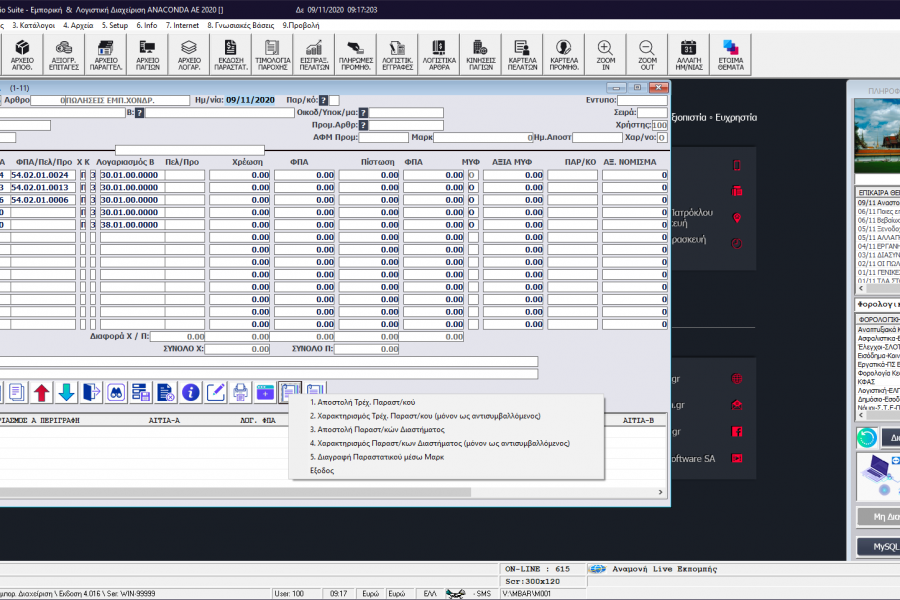Click the pencil edit icon
900x600 pixels.
[x=215, y=393]
